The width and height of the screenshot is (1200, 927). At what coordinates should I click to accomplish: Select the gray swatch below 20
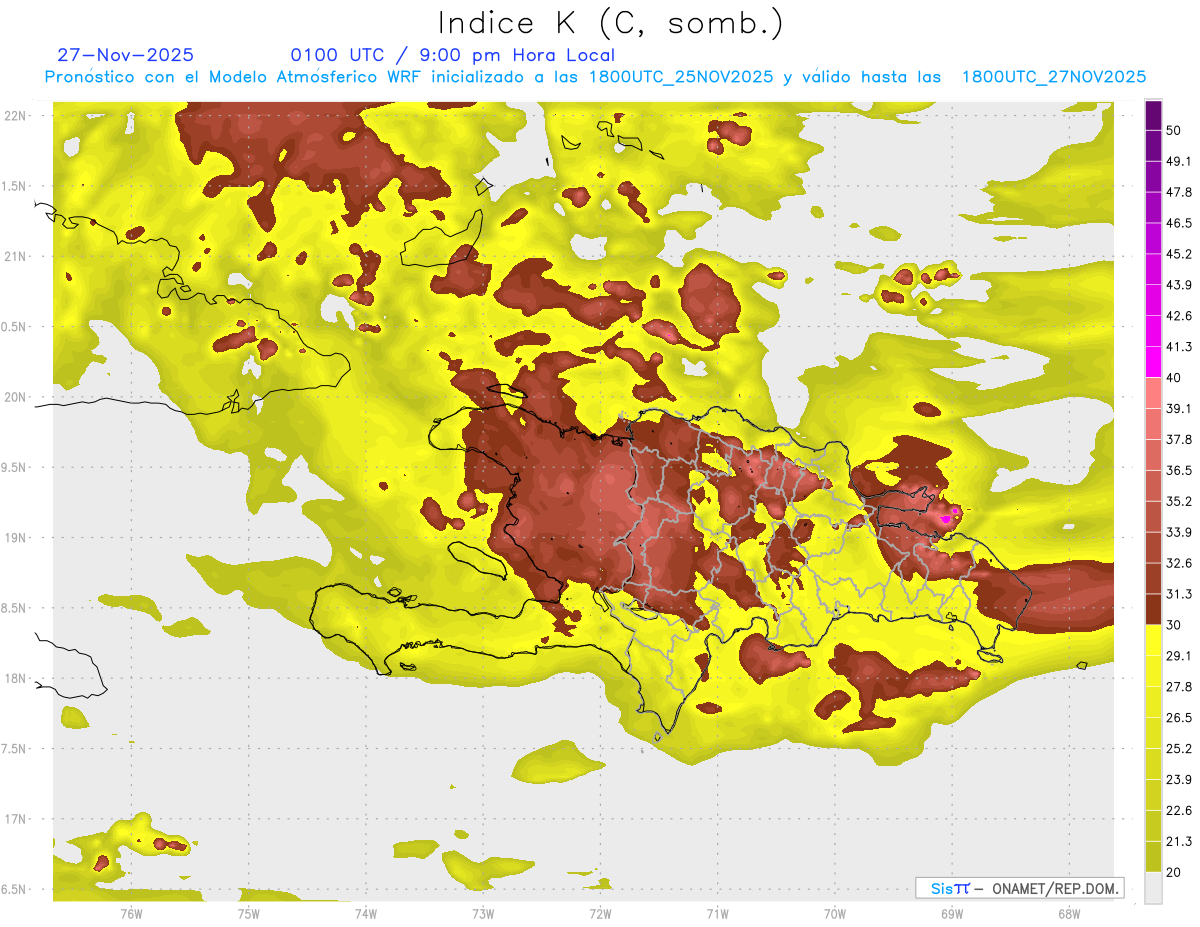point(1153,888)
